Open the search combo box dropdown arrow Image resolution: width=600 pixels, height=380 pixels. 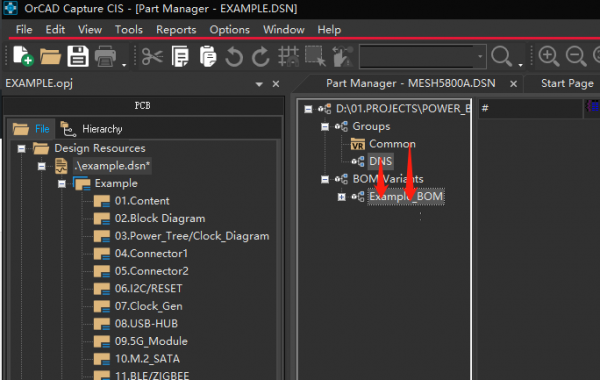pyautogui.click(x=480, y=57)
